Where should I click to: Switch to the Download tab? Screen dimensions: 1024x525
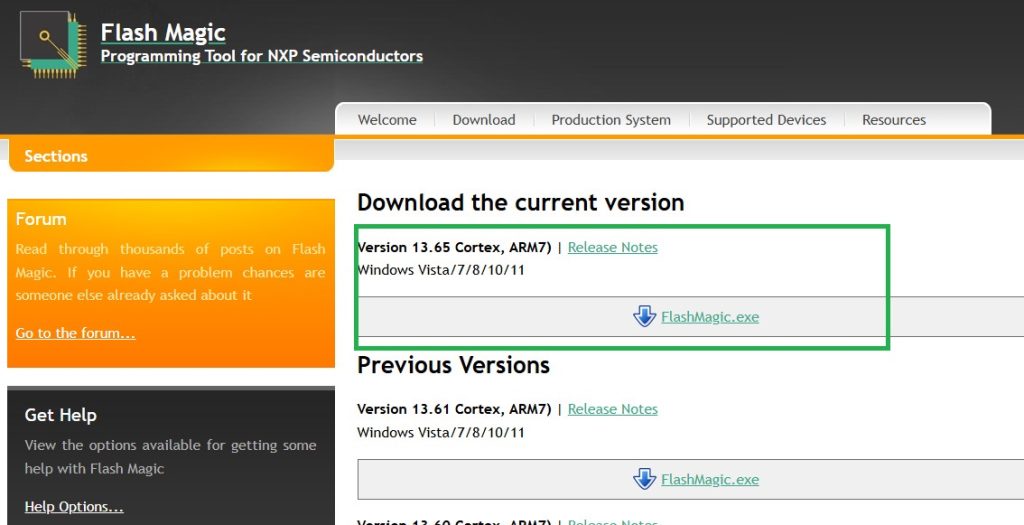(x=484, y=120)
